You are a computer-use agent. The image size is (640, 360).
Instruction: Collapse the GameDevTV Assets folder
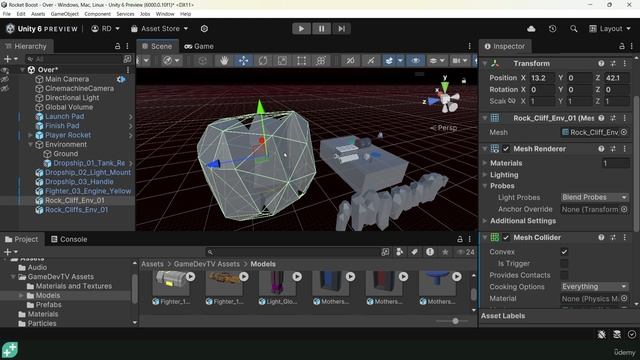click(x=13, y=277)
